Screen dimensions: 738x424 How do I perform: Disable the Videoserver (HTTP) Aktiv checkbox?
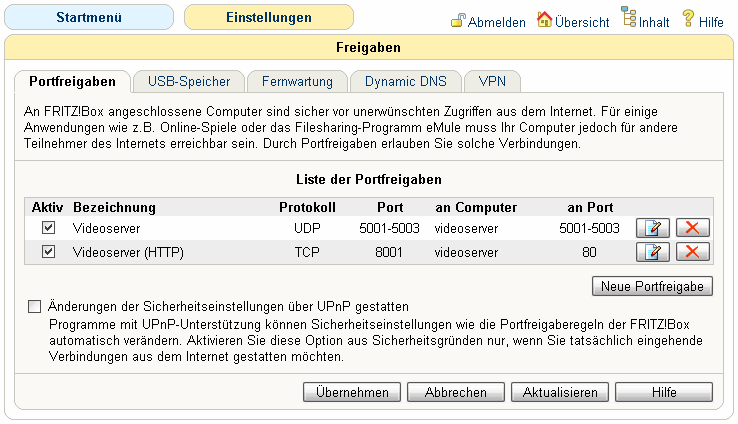click(48, 251)
